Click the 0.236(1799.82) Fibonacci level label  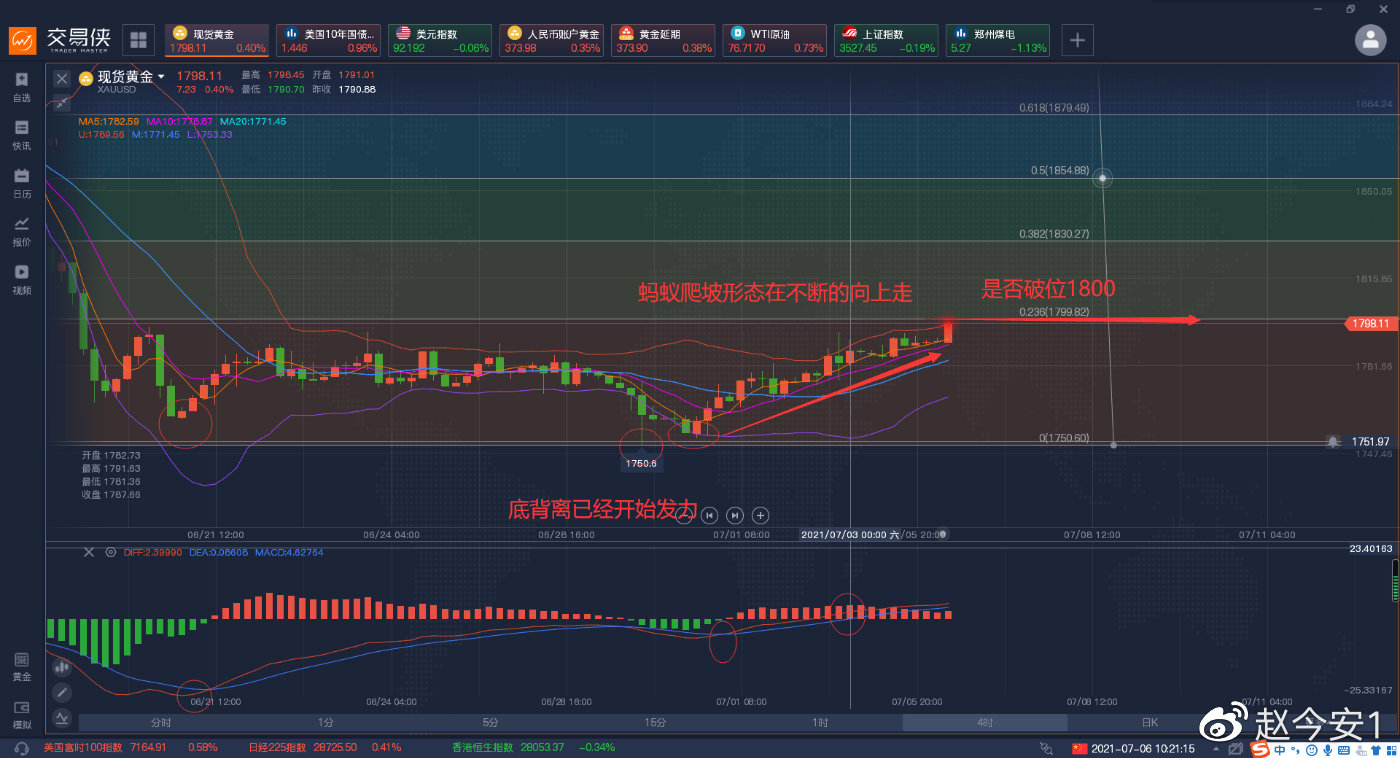[x=1054, y=312]
